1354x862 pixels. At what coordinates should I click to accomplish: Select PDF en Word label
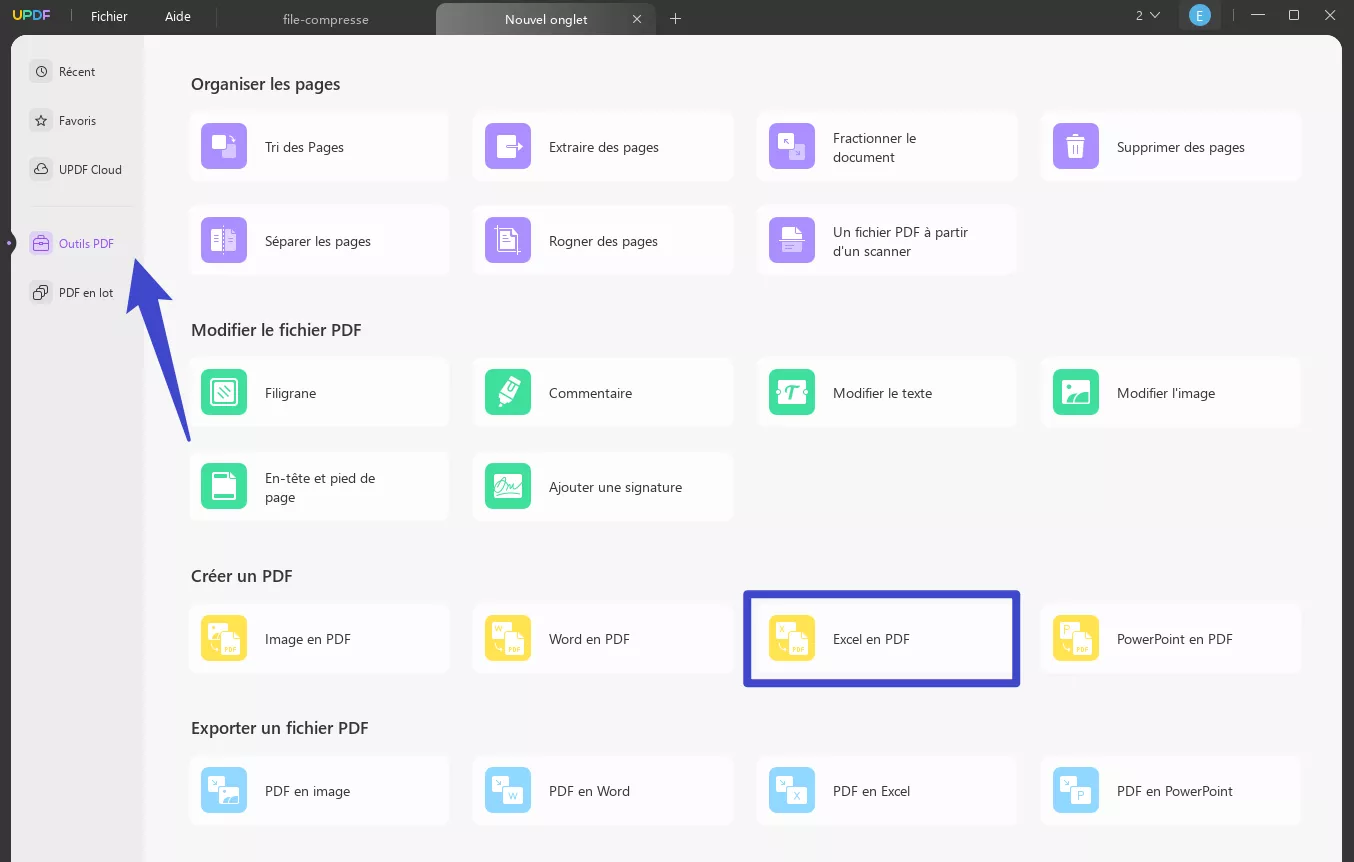(x=589, y=791)
